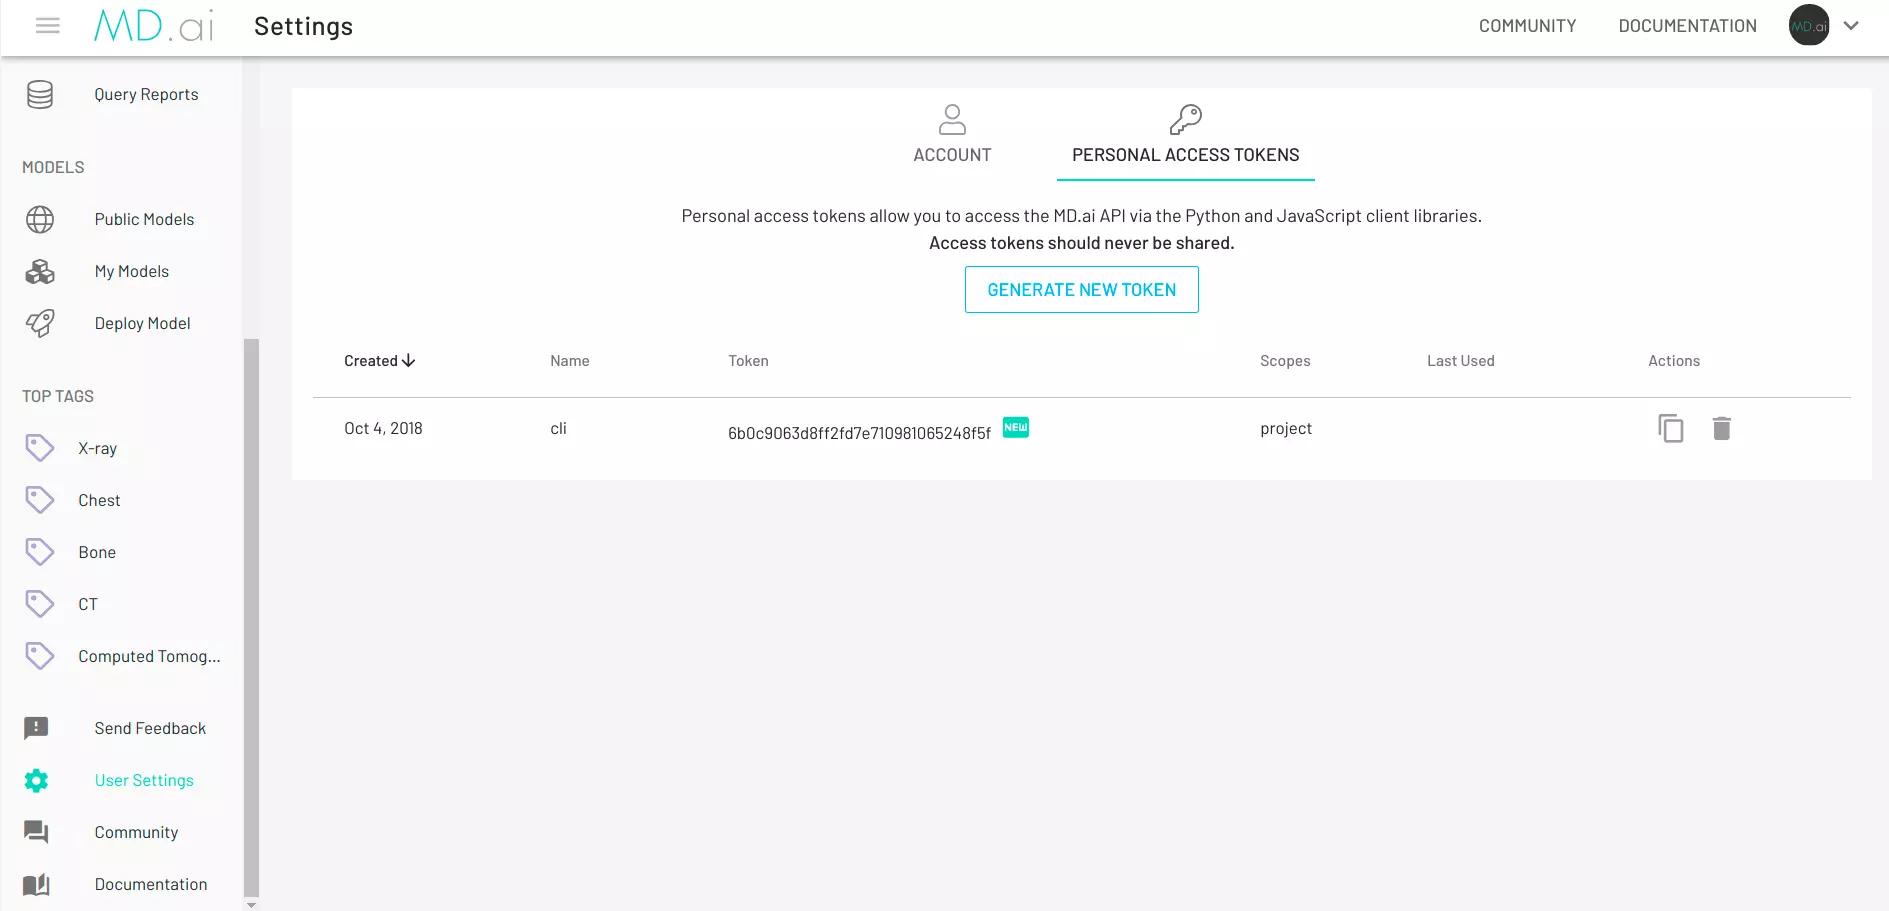Select the X-ray tag in TOP TAGS
Screen dimensions: 1889x911
click(98, 448)
